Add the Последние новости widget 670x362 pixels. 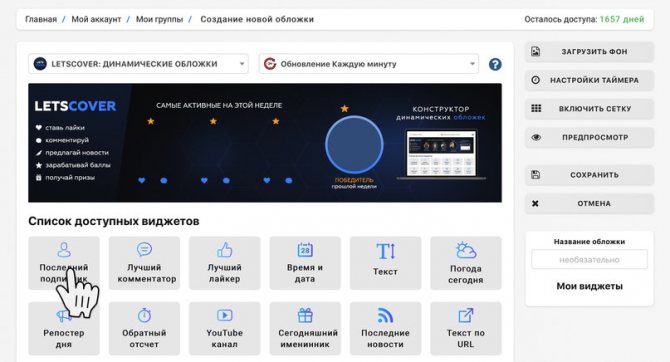click(385, 329)
